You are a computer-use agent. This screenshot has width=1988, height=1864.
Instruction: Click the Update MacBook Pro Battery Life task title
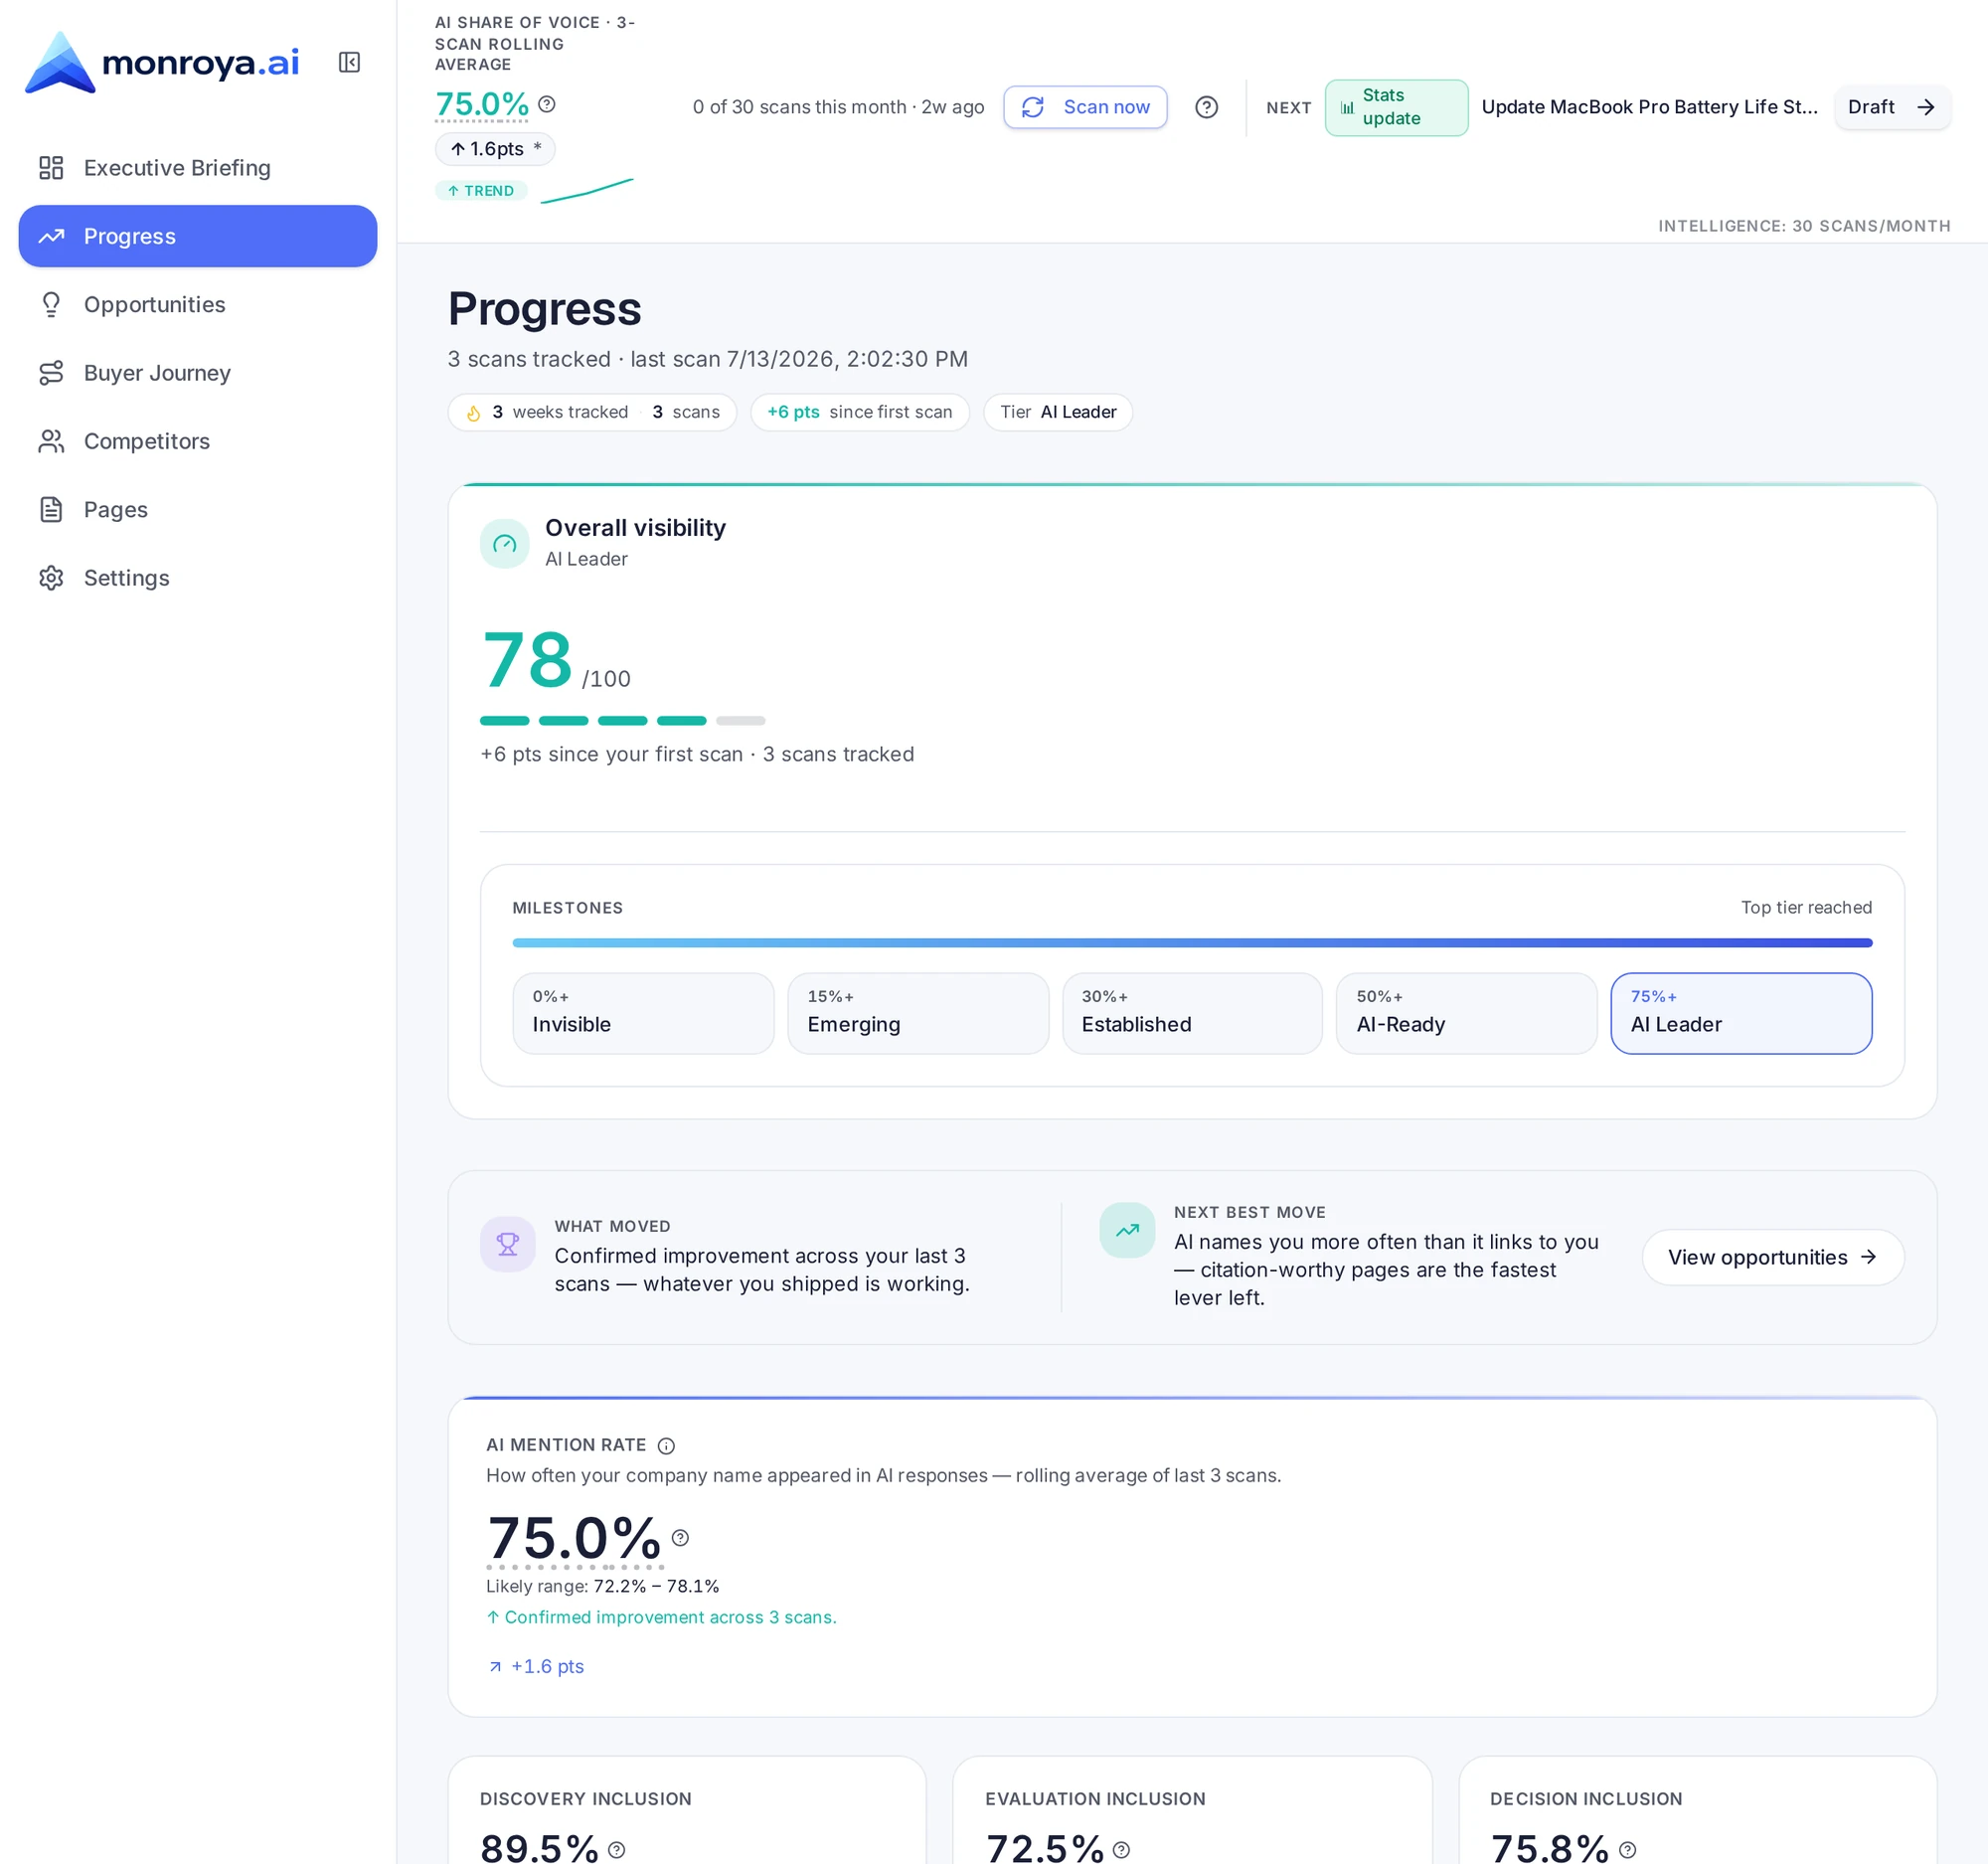click(x=1649, y=107)
